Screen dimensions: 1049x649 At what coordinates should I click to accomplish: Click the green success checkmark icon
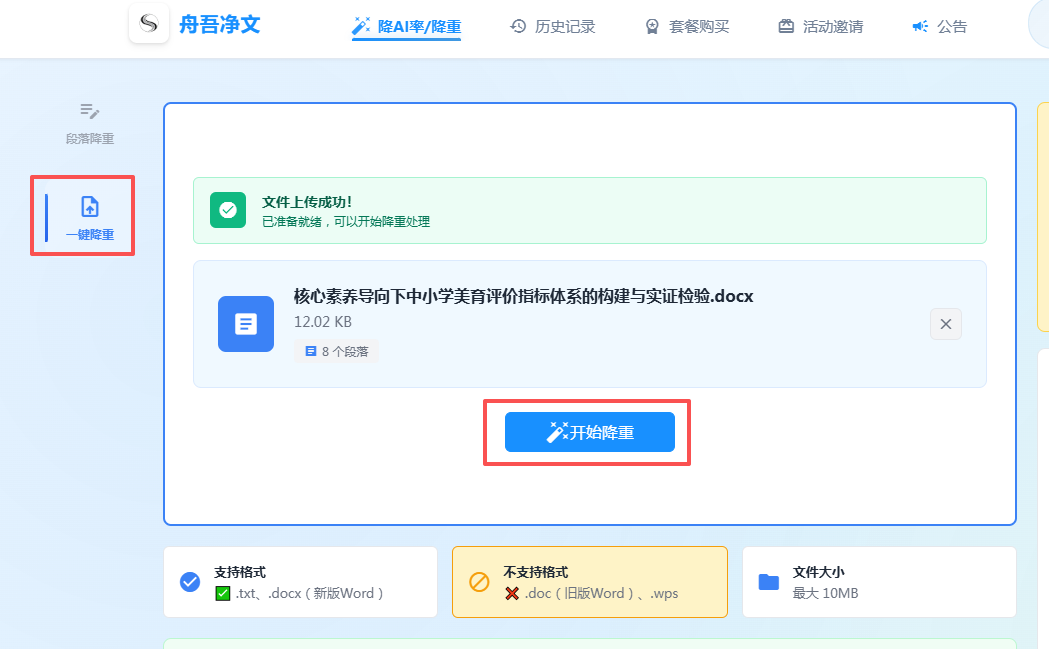click(228, 210)
